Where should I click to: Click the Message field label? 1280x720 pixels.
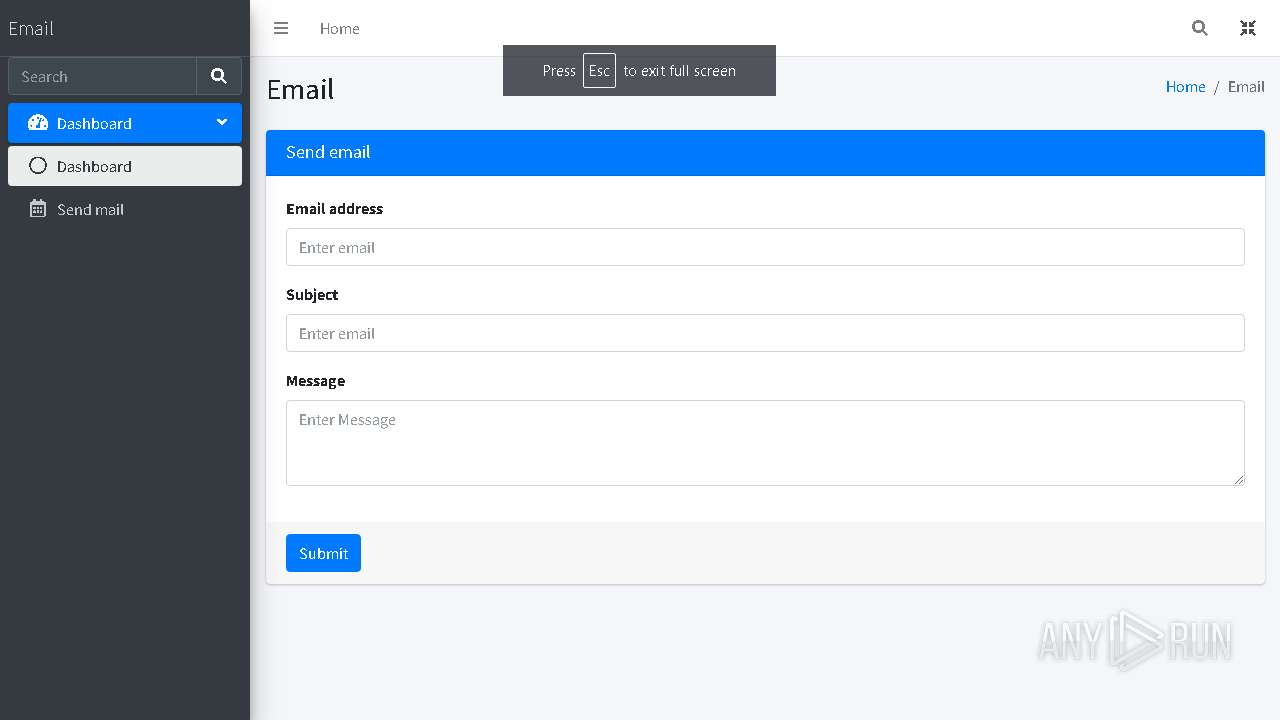315,381
